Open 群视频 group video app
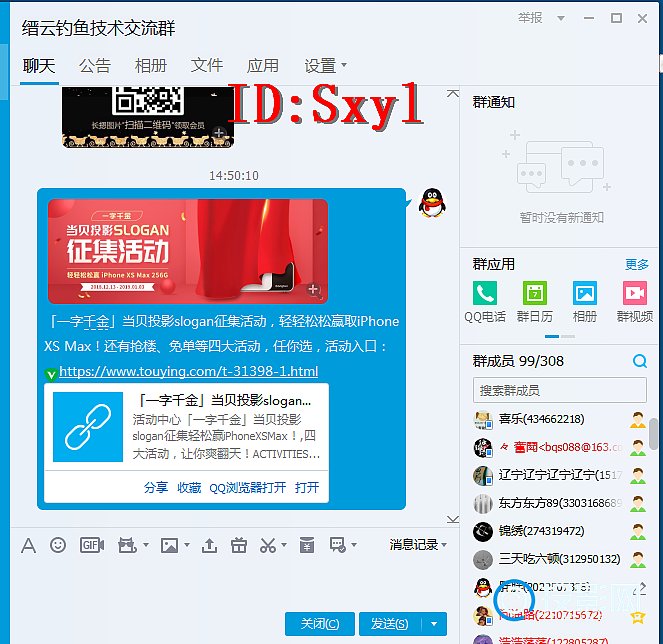This screenshot has height=644, width=663. [x=635, y=302]
